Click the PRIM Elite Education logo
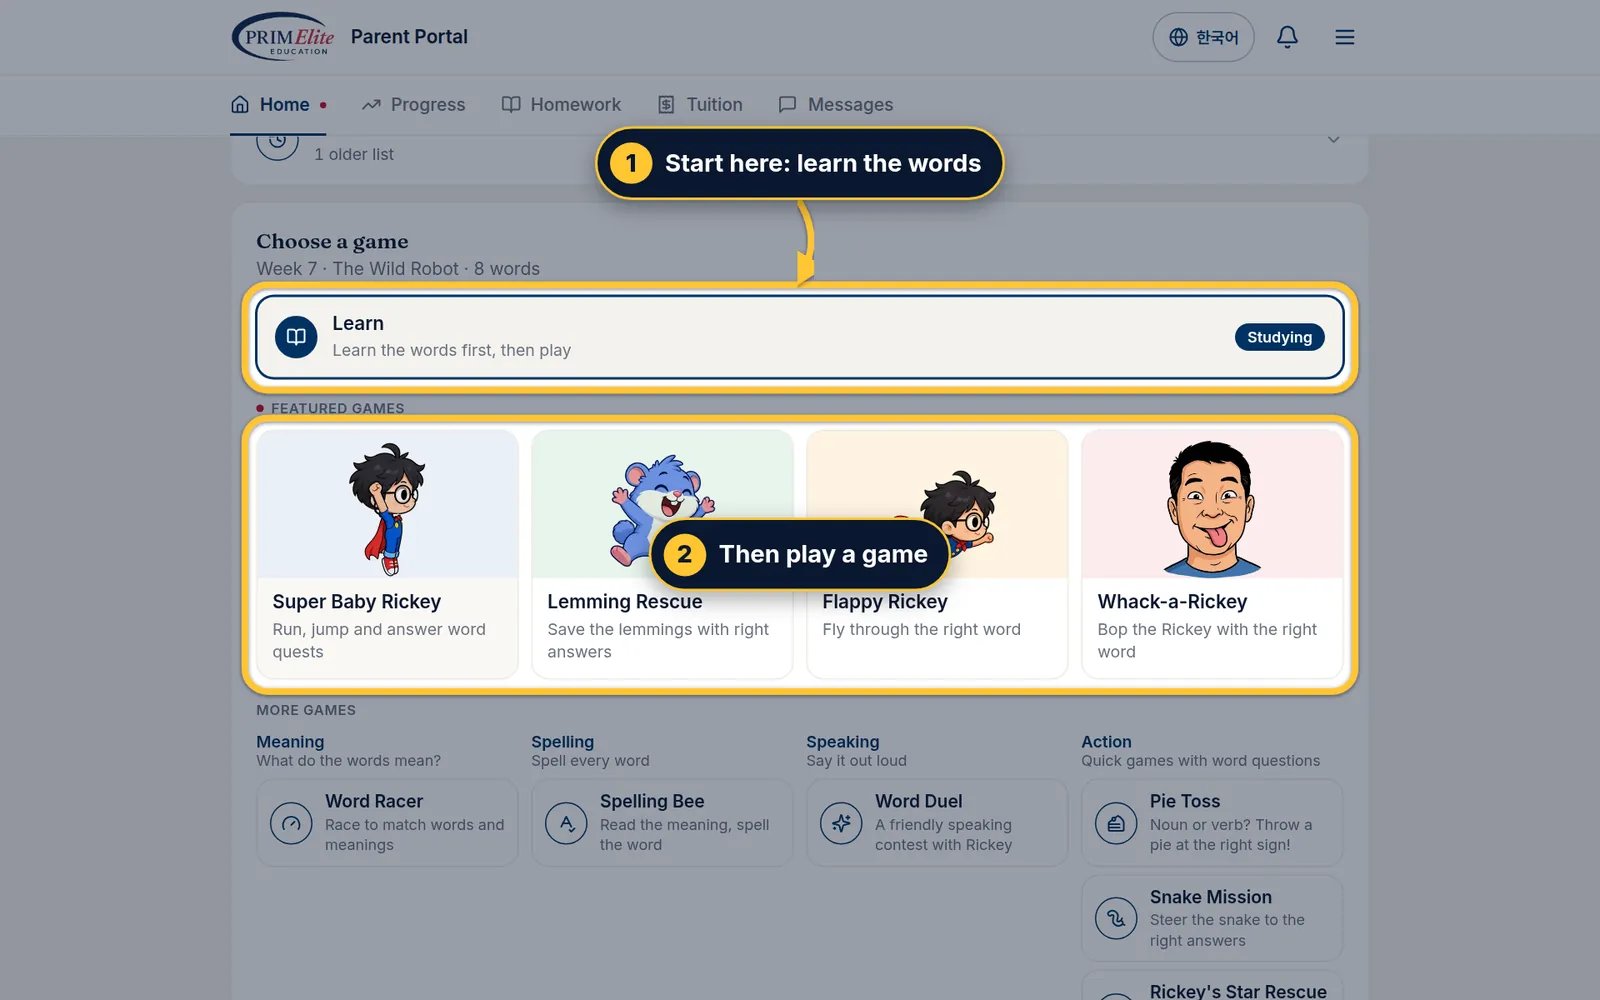 click(x=283, y=37)
